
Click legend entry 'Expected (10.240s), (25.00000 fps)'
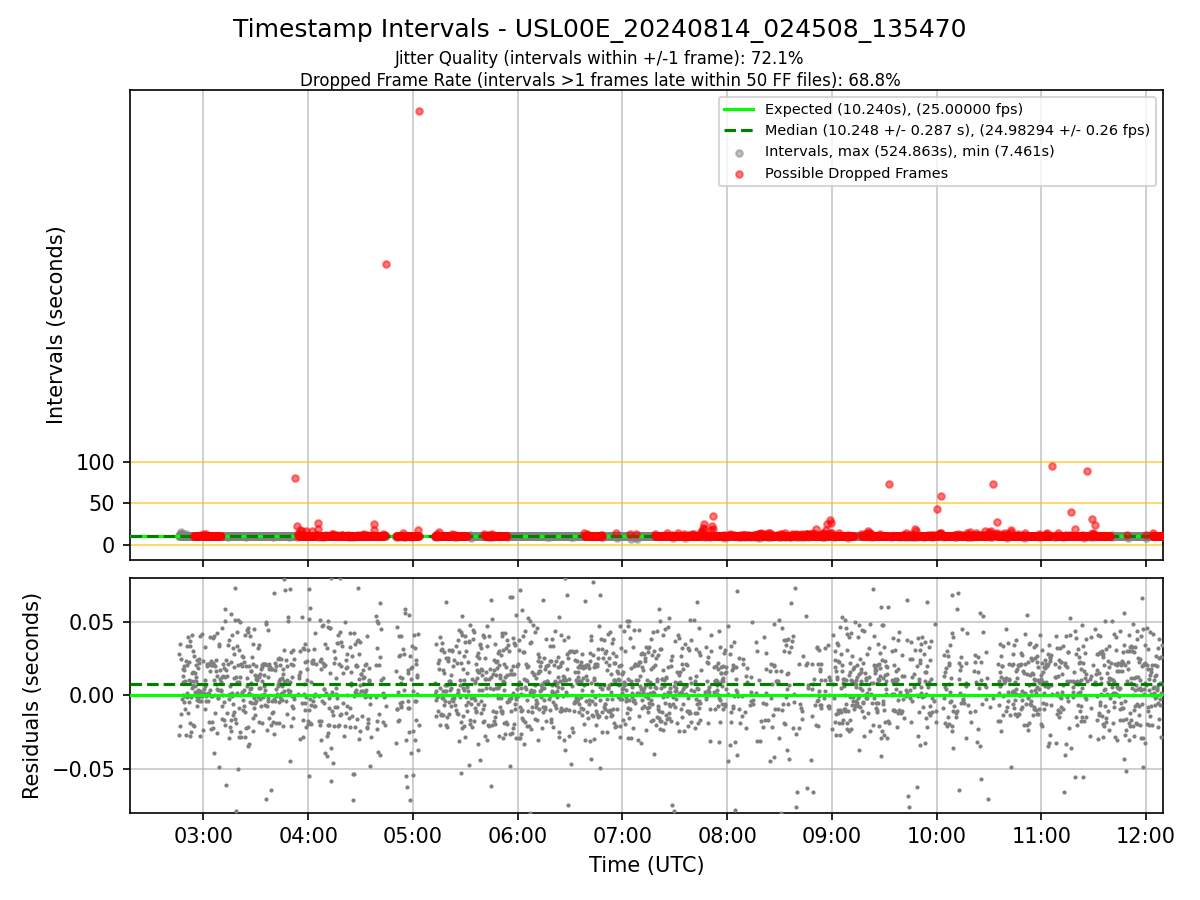893,109
